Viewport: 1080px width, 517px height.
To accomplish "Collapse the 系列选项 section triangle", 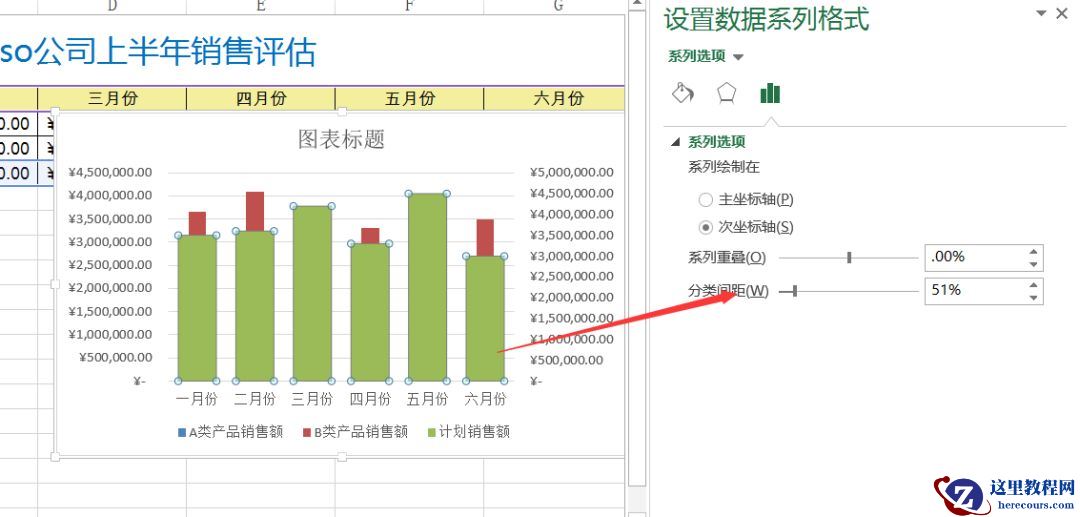I will point(675,143).
